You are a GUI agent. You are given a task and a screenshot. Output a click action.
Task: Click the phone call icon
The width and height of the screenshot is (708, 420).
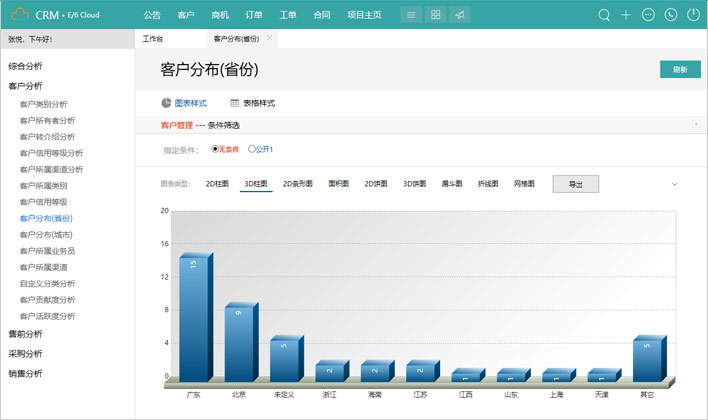tap(670, 15)
